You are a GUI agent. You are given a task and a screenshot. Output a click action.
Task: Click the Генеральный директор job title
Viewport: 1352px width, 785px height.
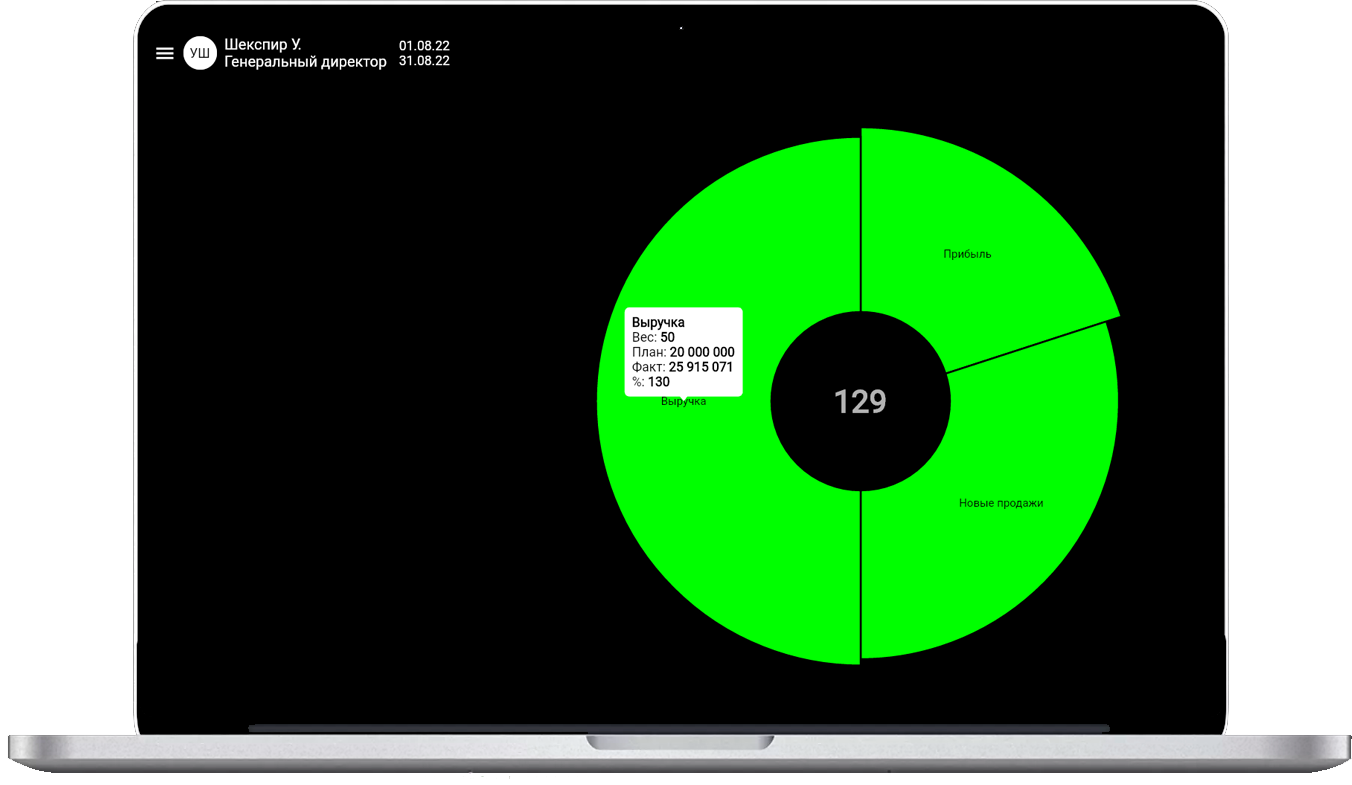(x=305, y=62)
